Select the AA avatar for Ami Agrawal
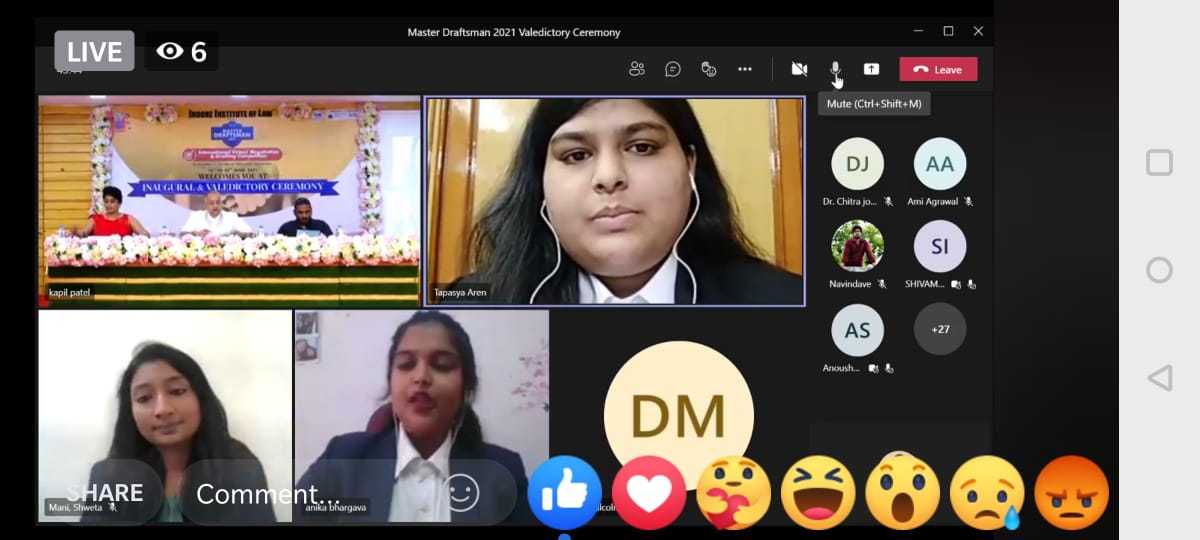The width and height of the screenshot is (1200, 540). point(940,164)
